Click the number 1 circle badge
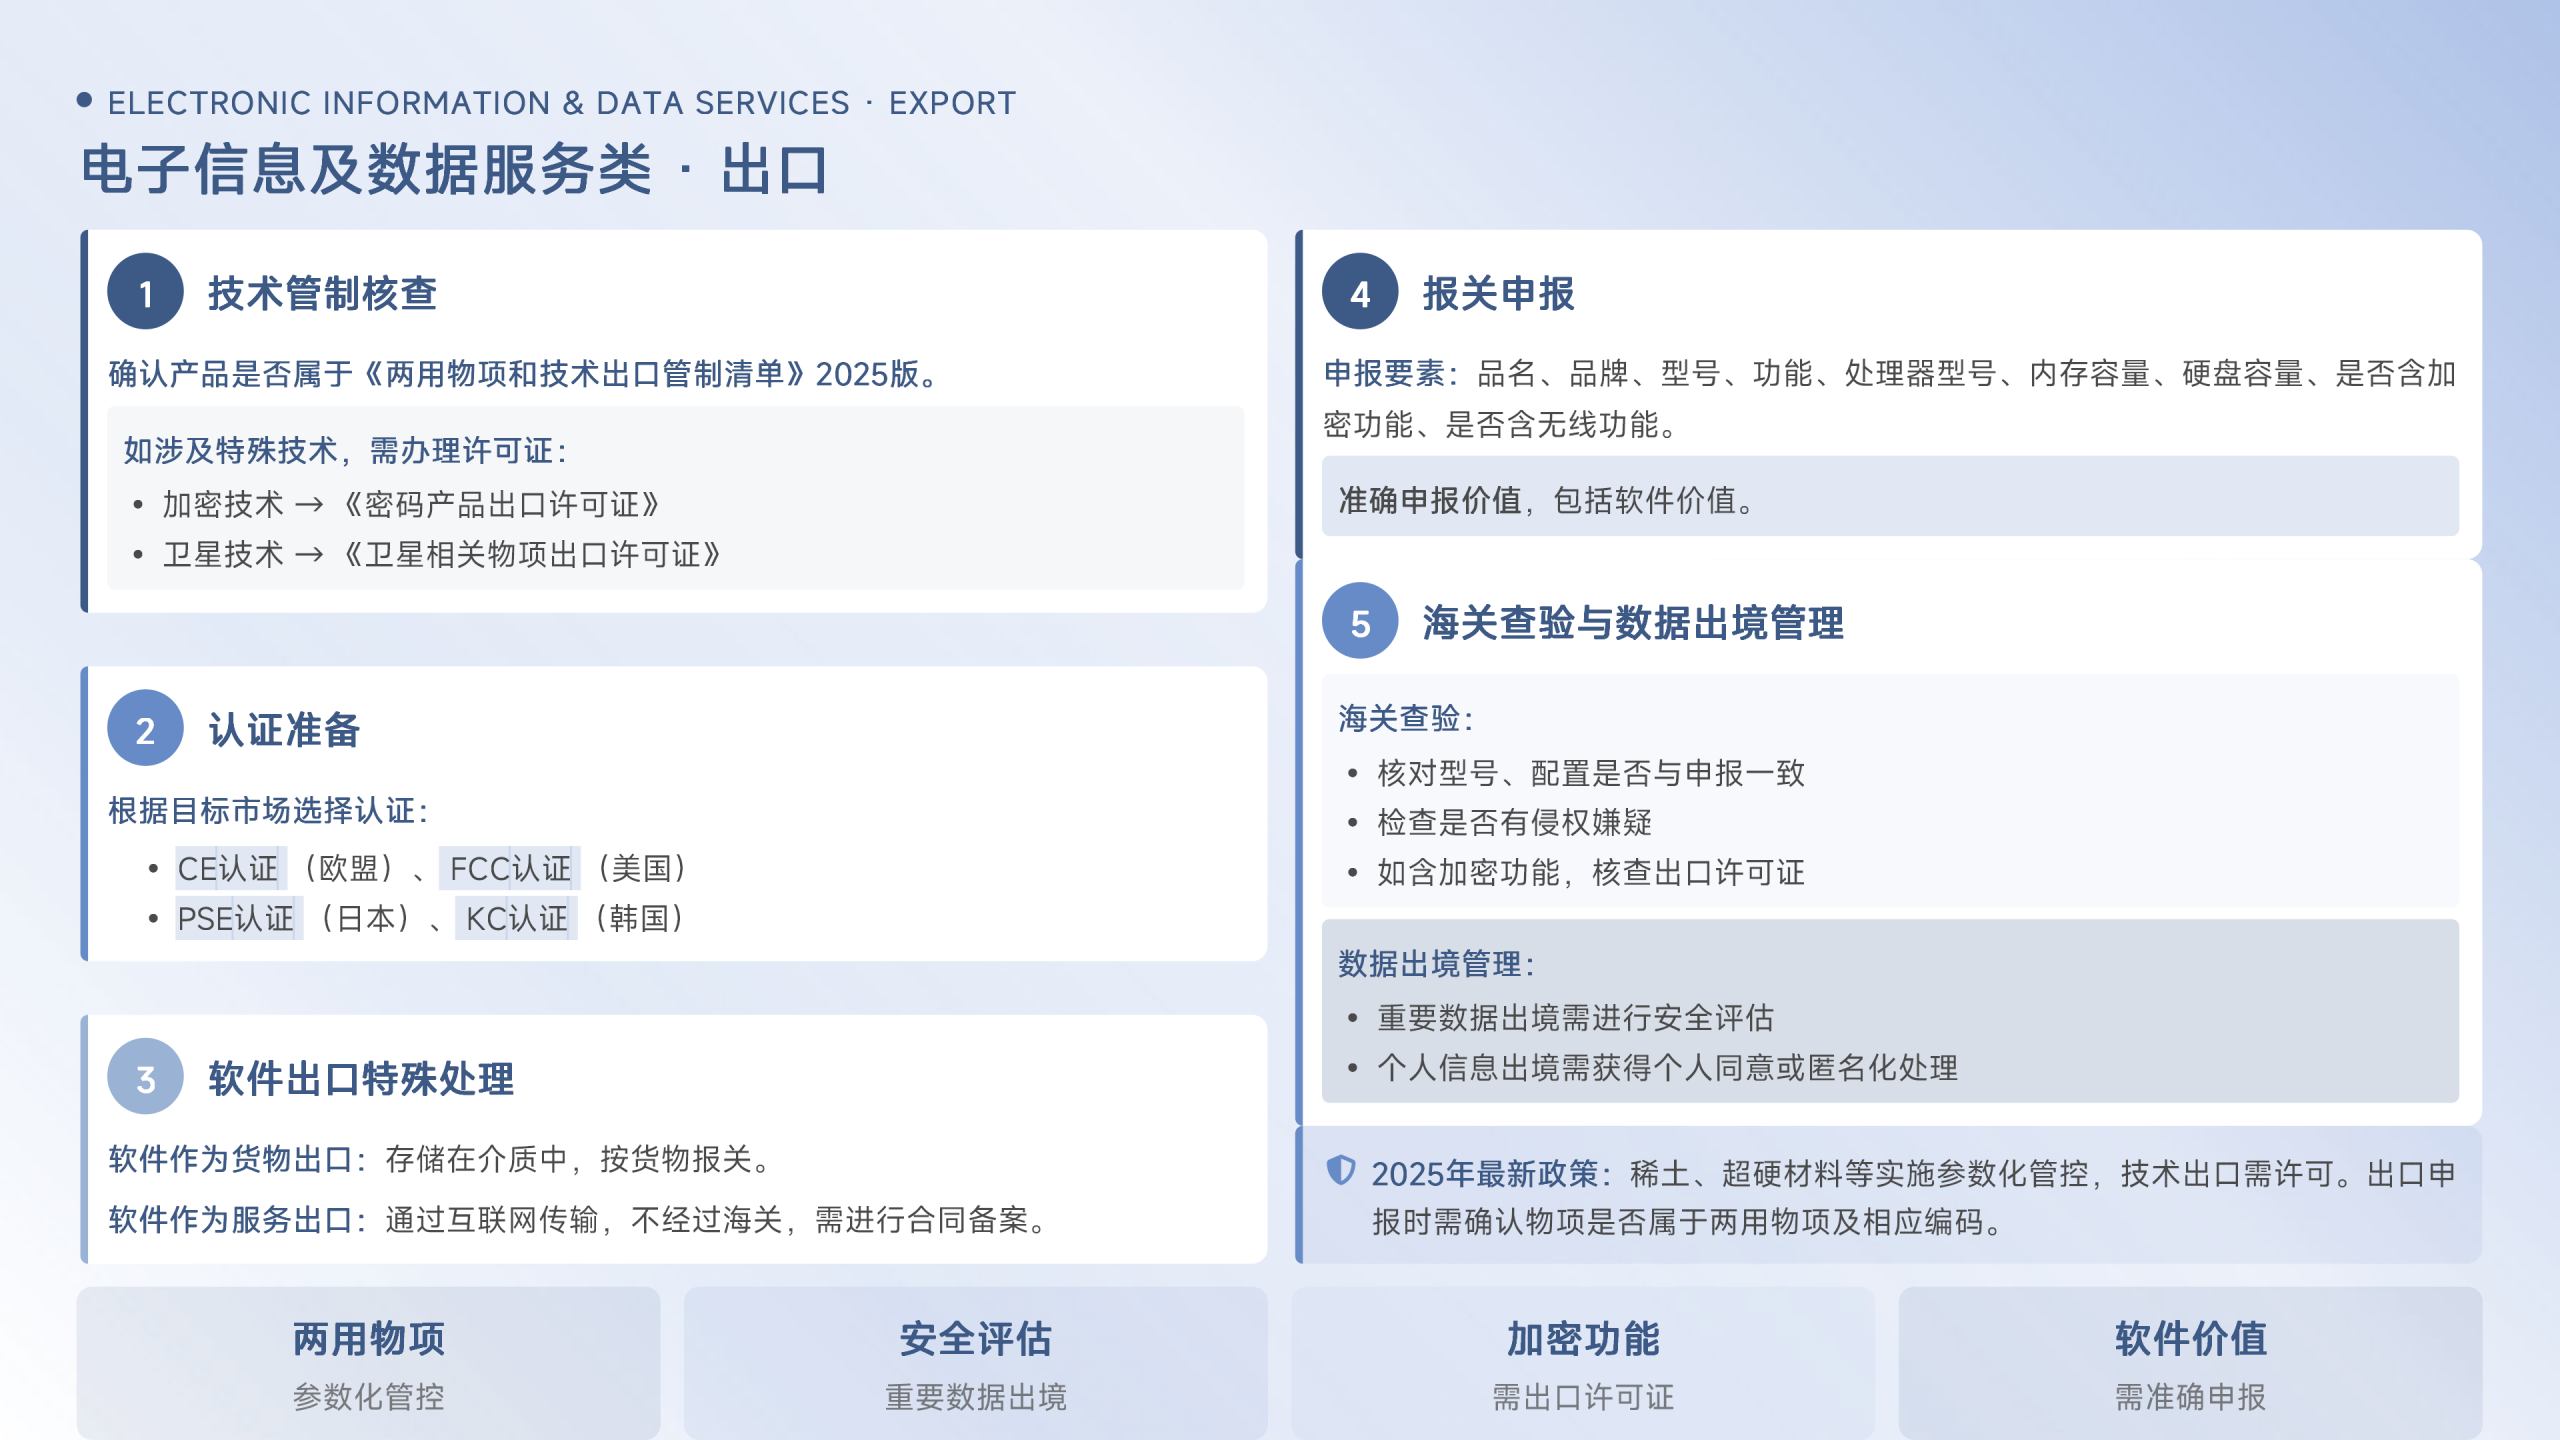 145,292
